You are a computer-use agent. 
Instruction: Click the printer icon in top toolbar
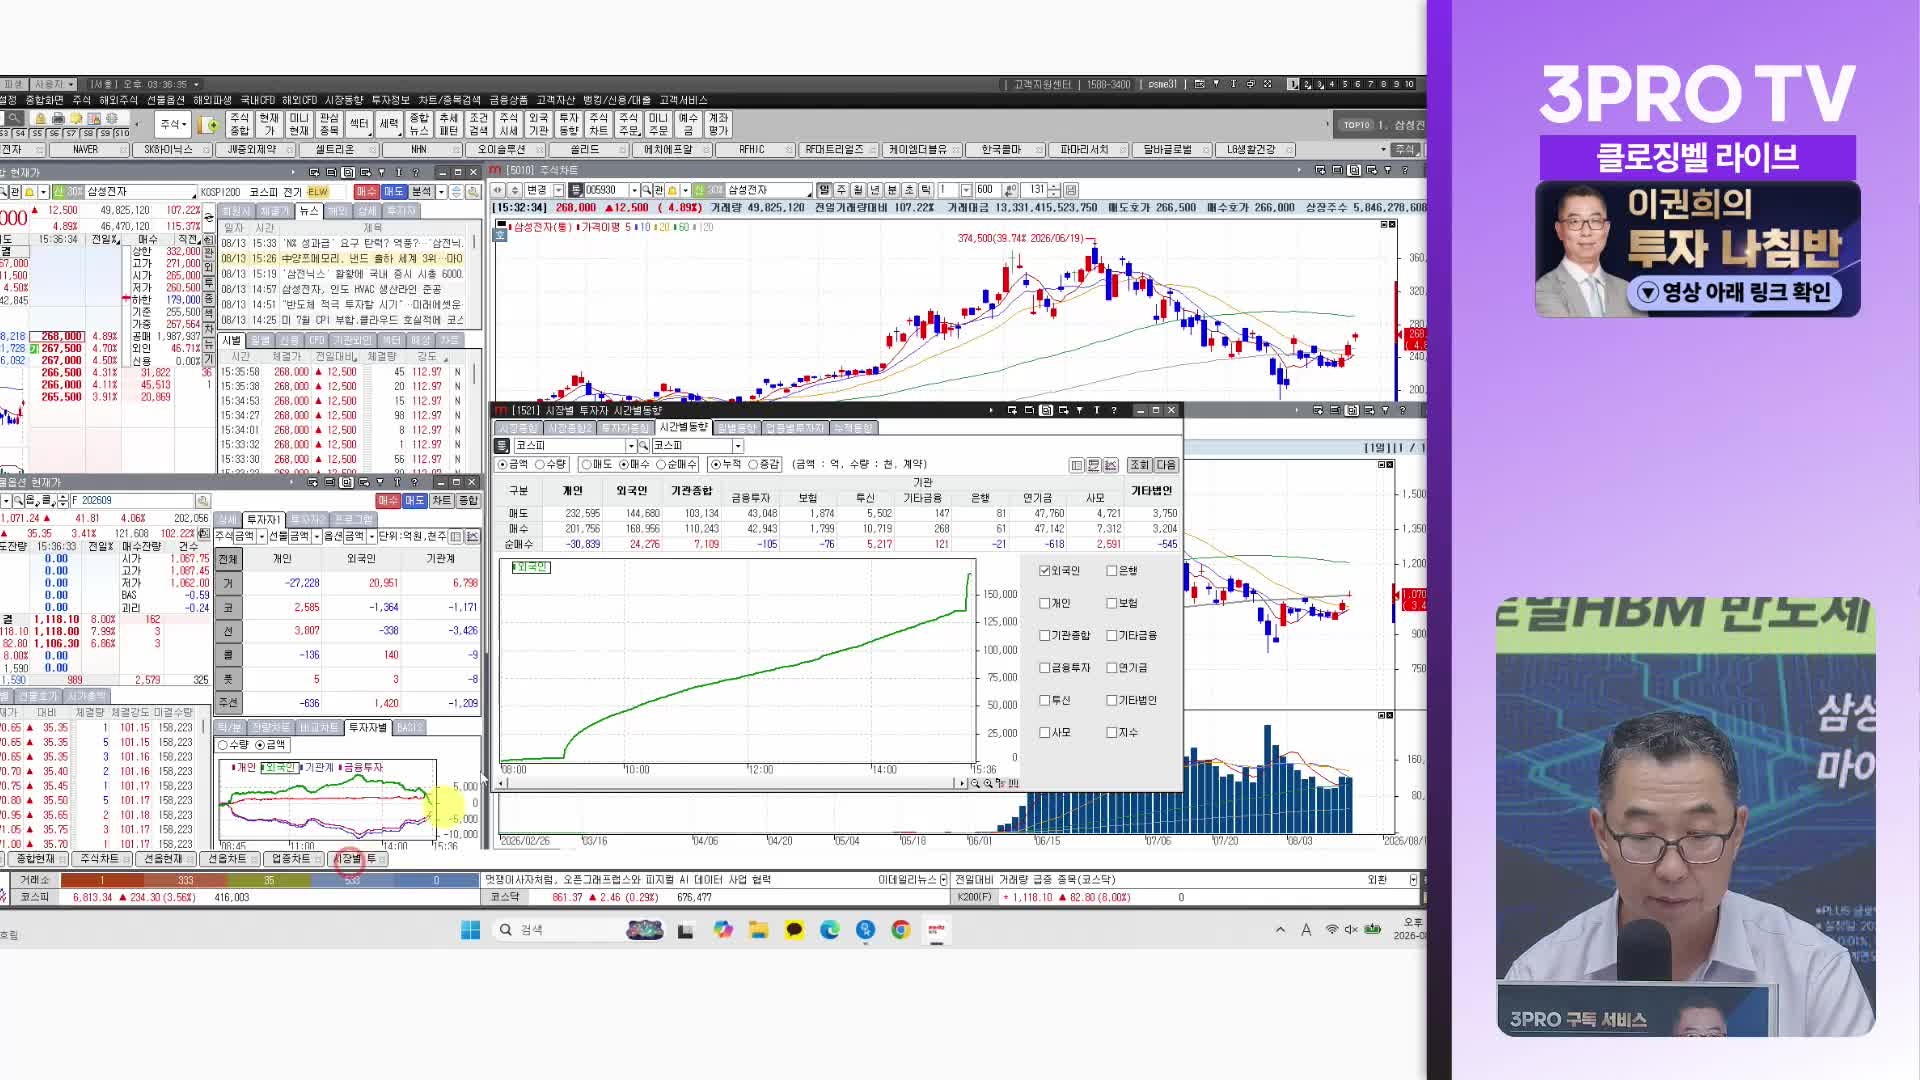tap(58, 118)
